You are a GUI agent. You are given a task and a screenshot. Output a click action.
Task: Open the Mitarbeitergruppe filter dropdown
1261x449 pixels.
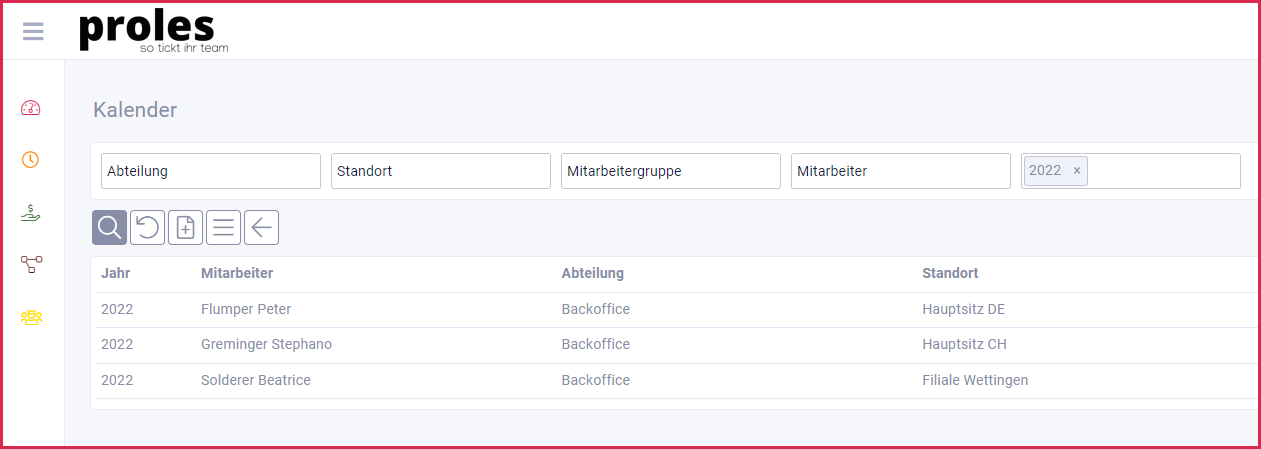point(670,171)
